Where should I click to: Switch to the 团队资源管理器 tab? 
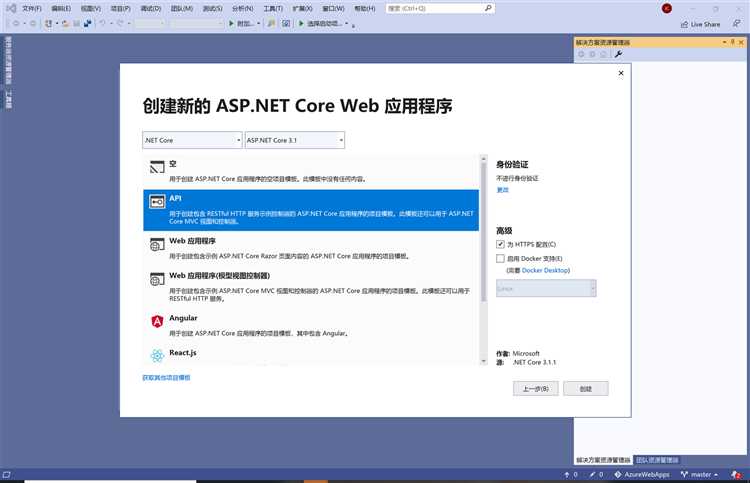click(x=657, y=460)
